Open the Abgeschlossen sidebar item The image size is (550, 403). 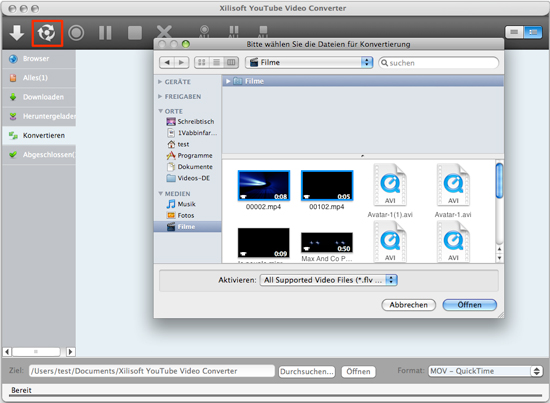pos(39,155)
